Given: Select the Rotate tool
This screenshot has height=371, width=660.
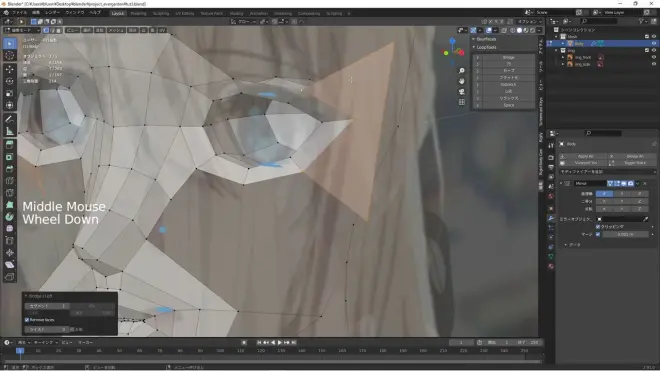Looking at the screenshot, I should [x=10, y=81].
